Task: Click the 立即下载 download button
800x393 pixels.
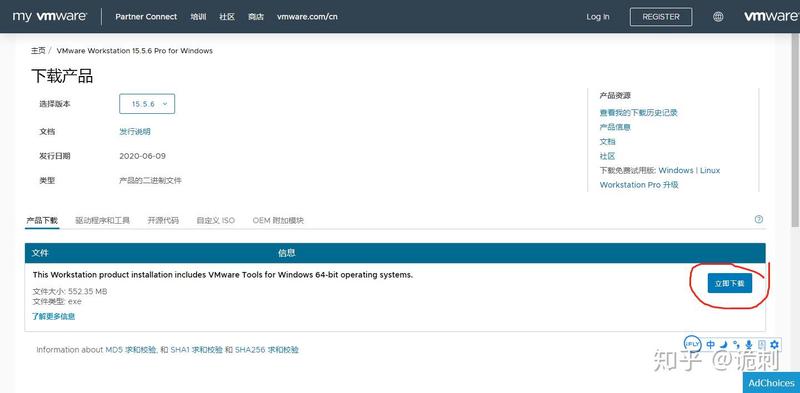Action: pyautogui.click(x=730, y=283)
